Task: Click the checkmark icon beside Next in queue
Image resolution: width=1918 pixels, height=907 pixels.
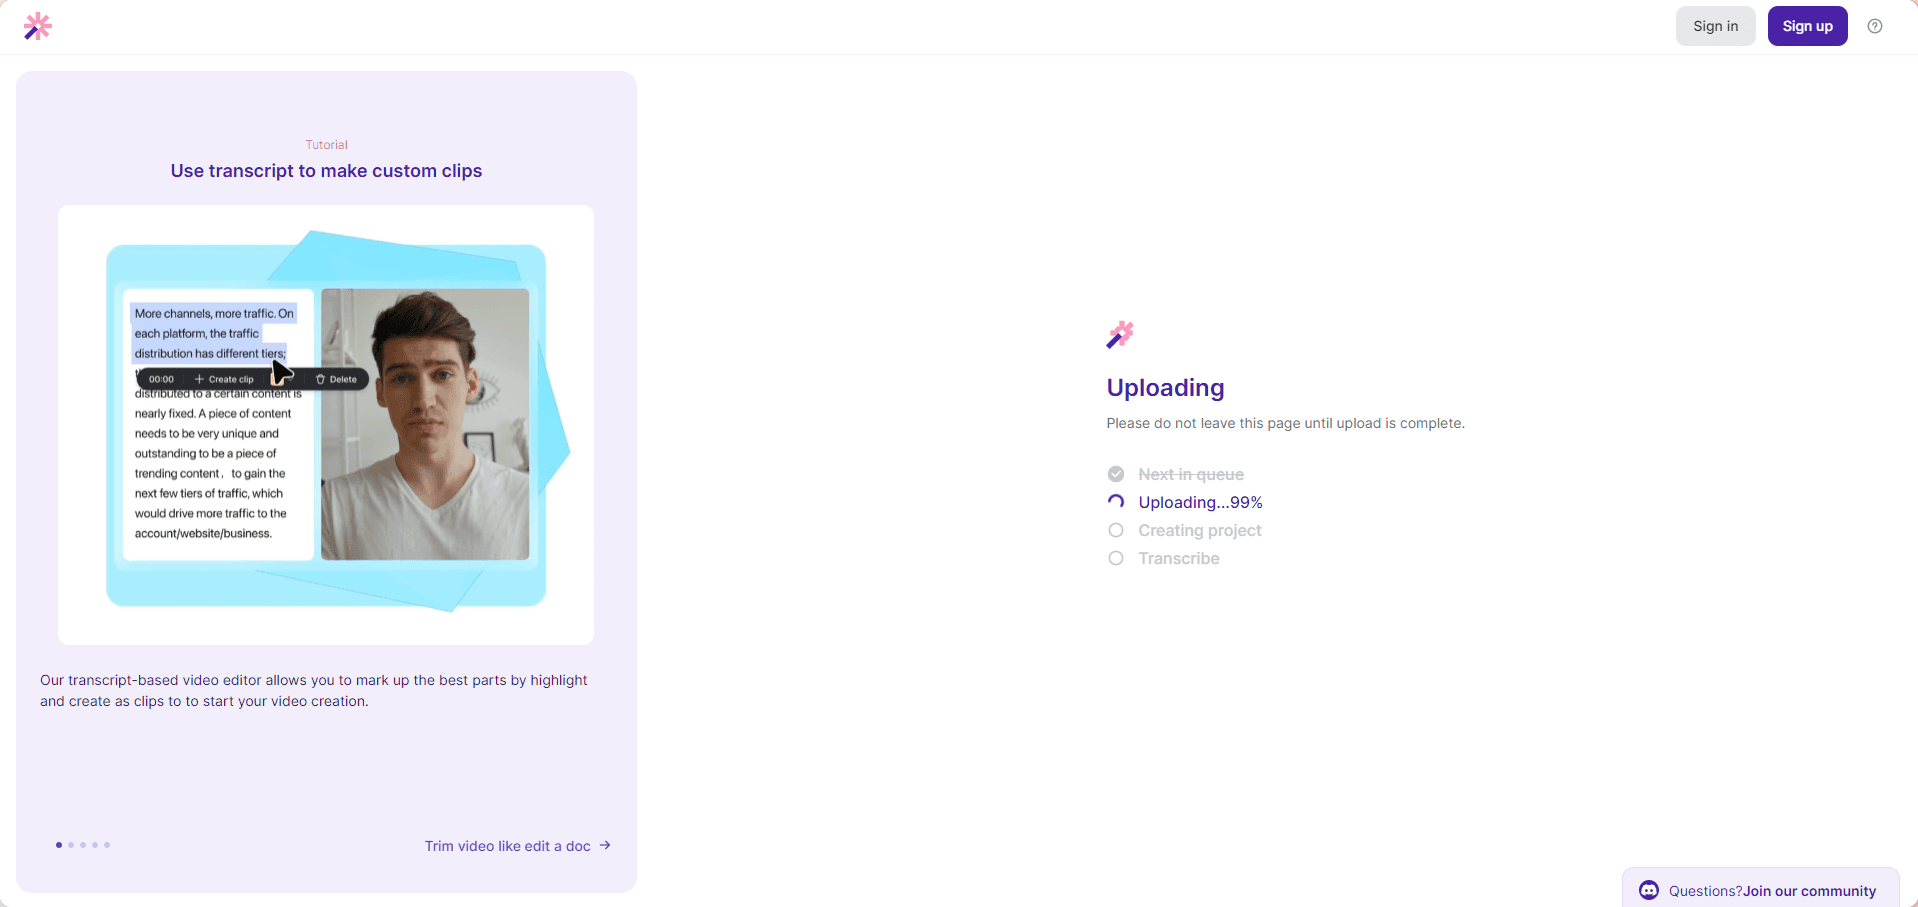Action: [1116, 474]
